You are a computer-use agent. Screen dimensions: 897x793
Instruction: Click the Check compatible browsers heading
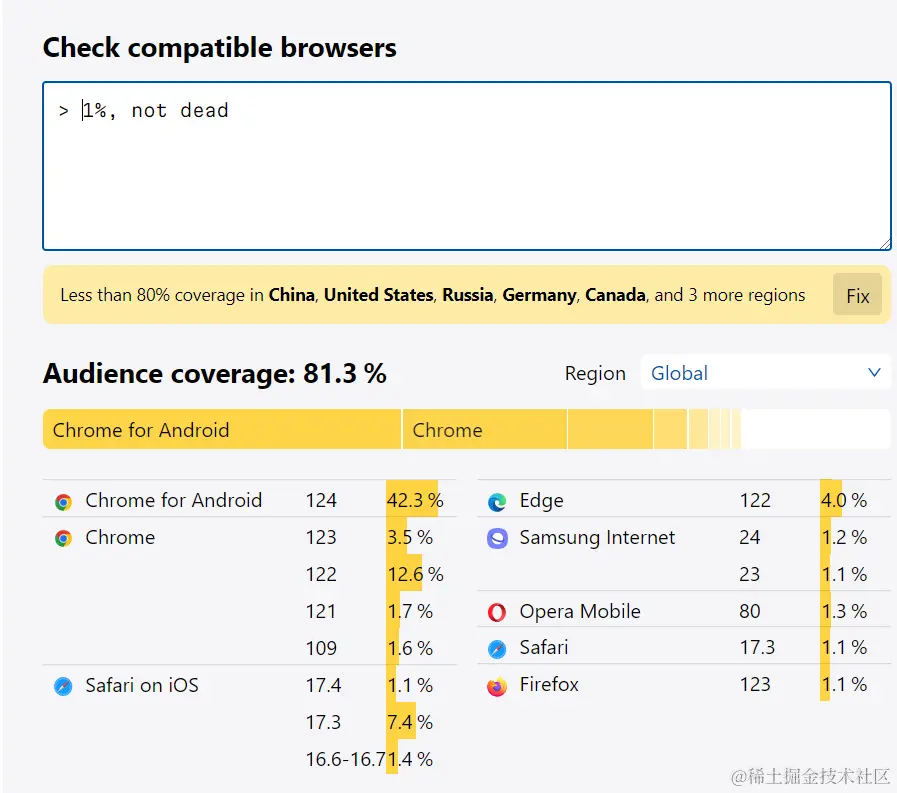coord(220,47)
